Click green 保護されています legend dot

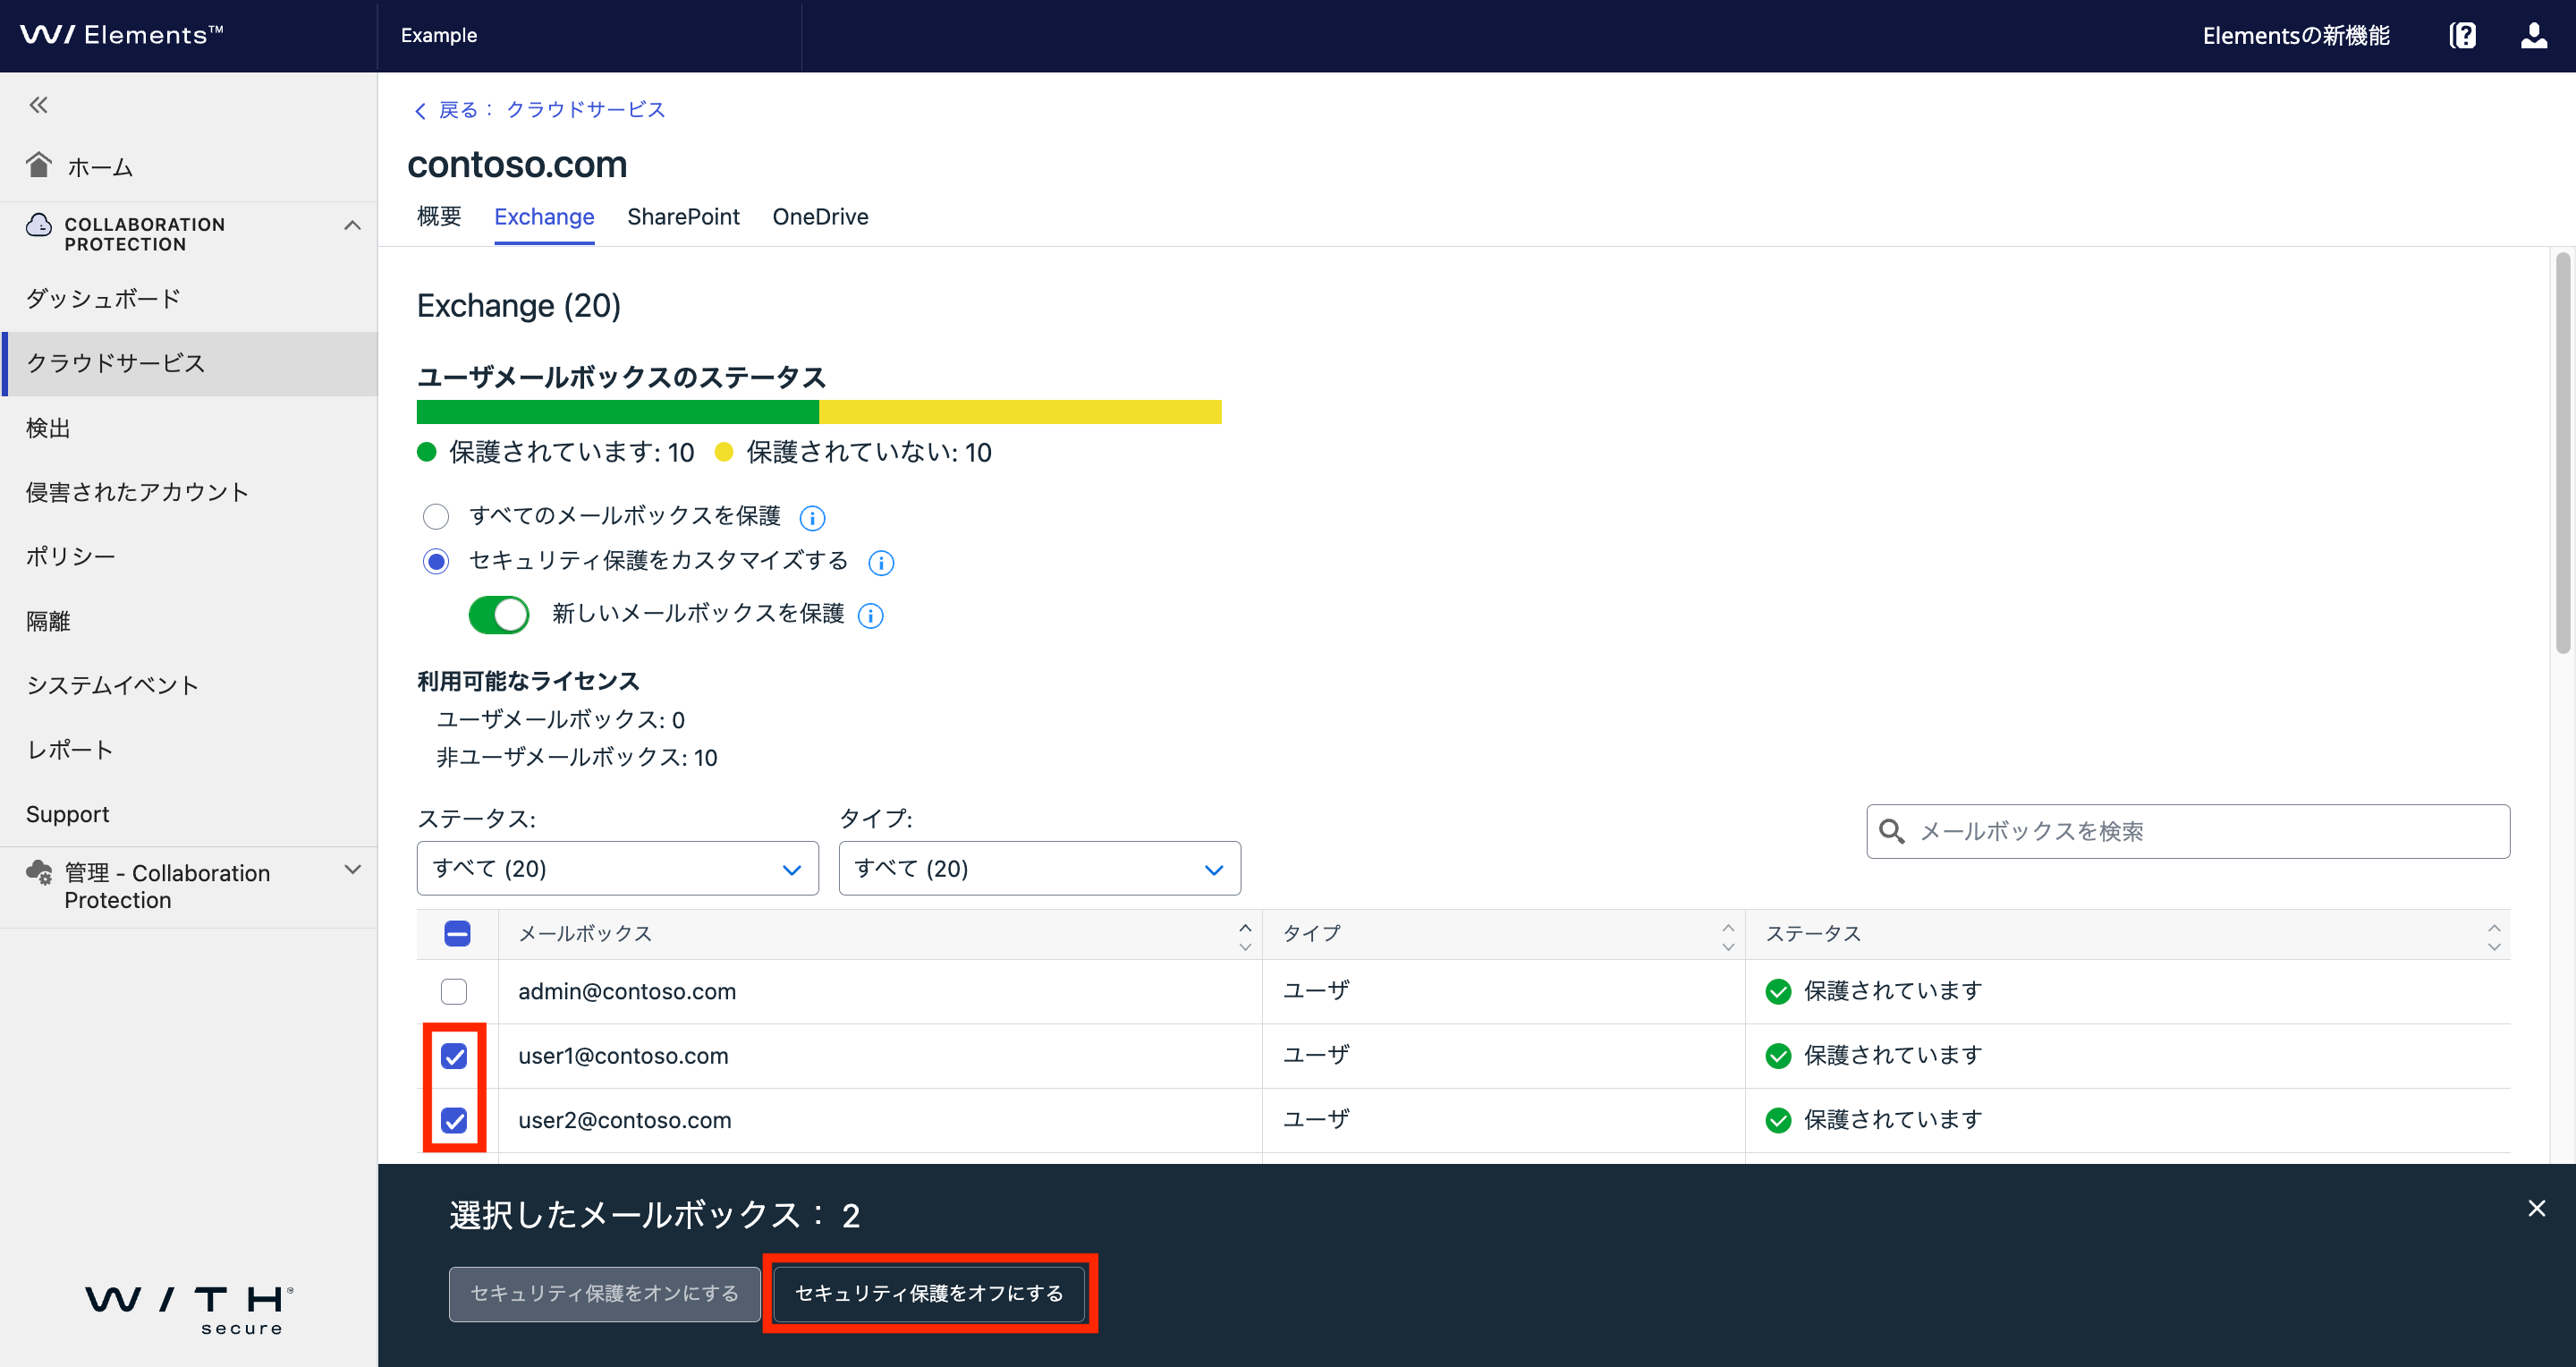(x=427, y=452)
